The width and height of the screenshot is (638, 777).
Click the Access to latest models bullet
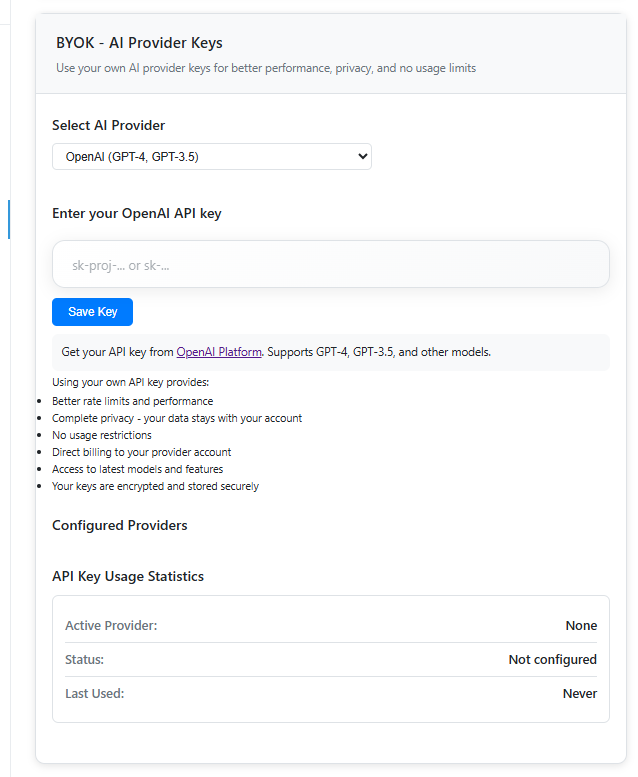pyautogui.click(x=137, y=469)
